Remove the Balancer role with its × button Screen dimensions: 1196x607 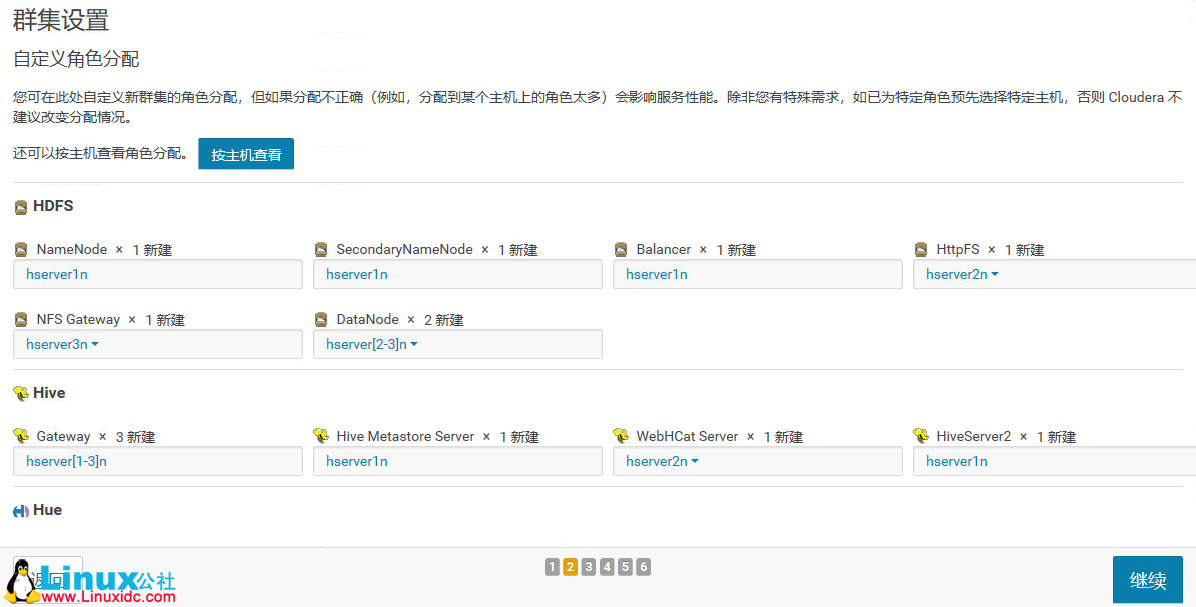(701, 249)
